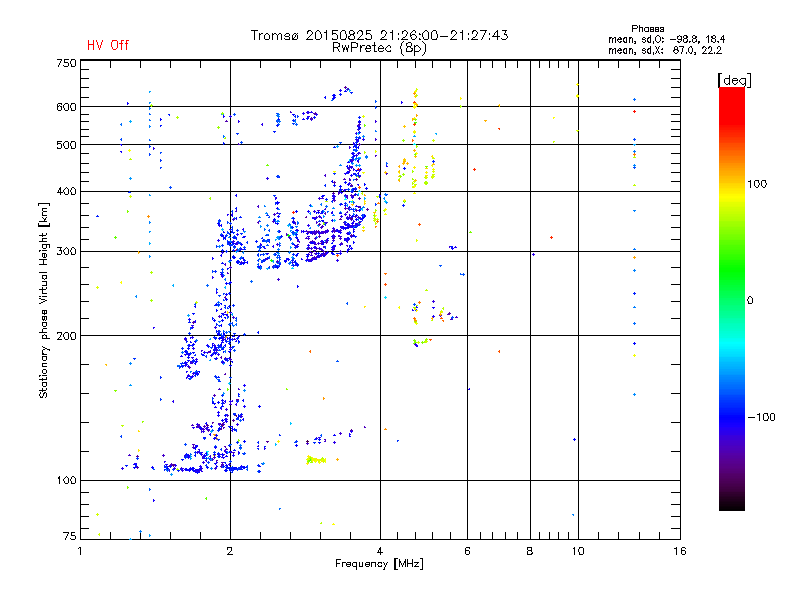Click the x-axis label '4'
Viewport: 800px width, 600px height.
point(380,551)
